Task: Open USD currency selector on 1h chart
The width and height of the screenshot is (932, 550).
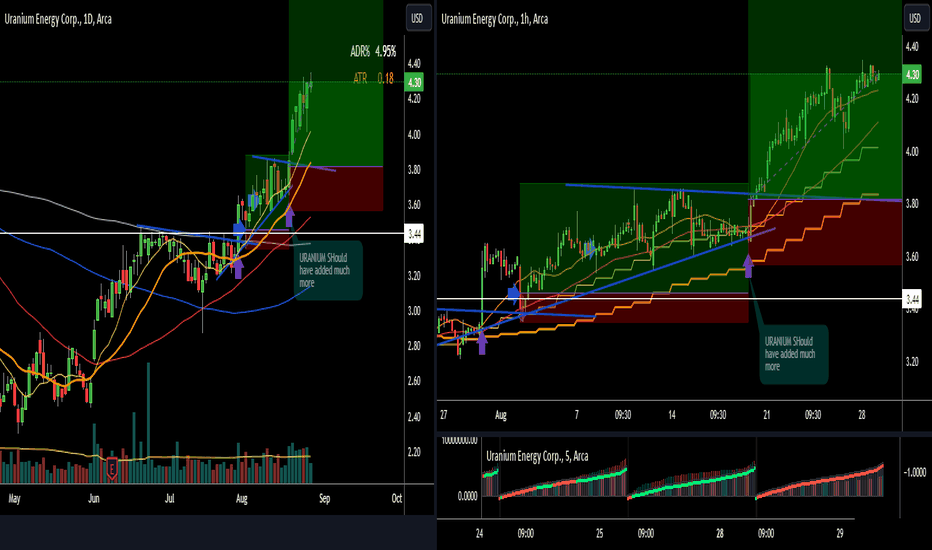Action: [915, 18]
